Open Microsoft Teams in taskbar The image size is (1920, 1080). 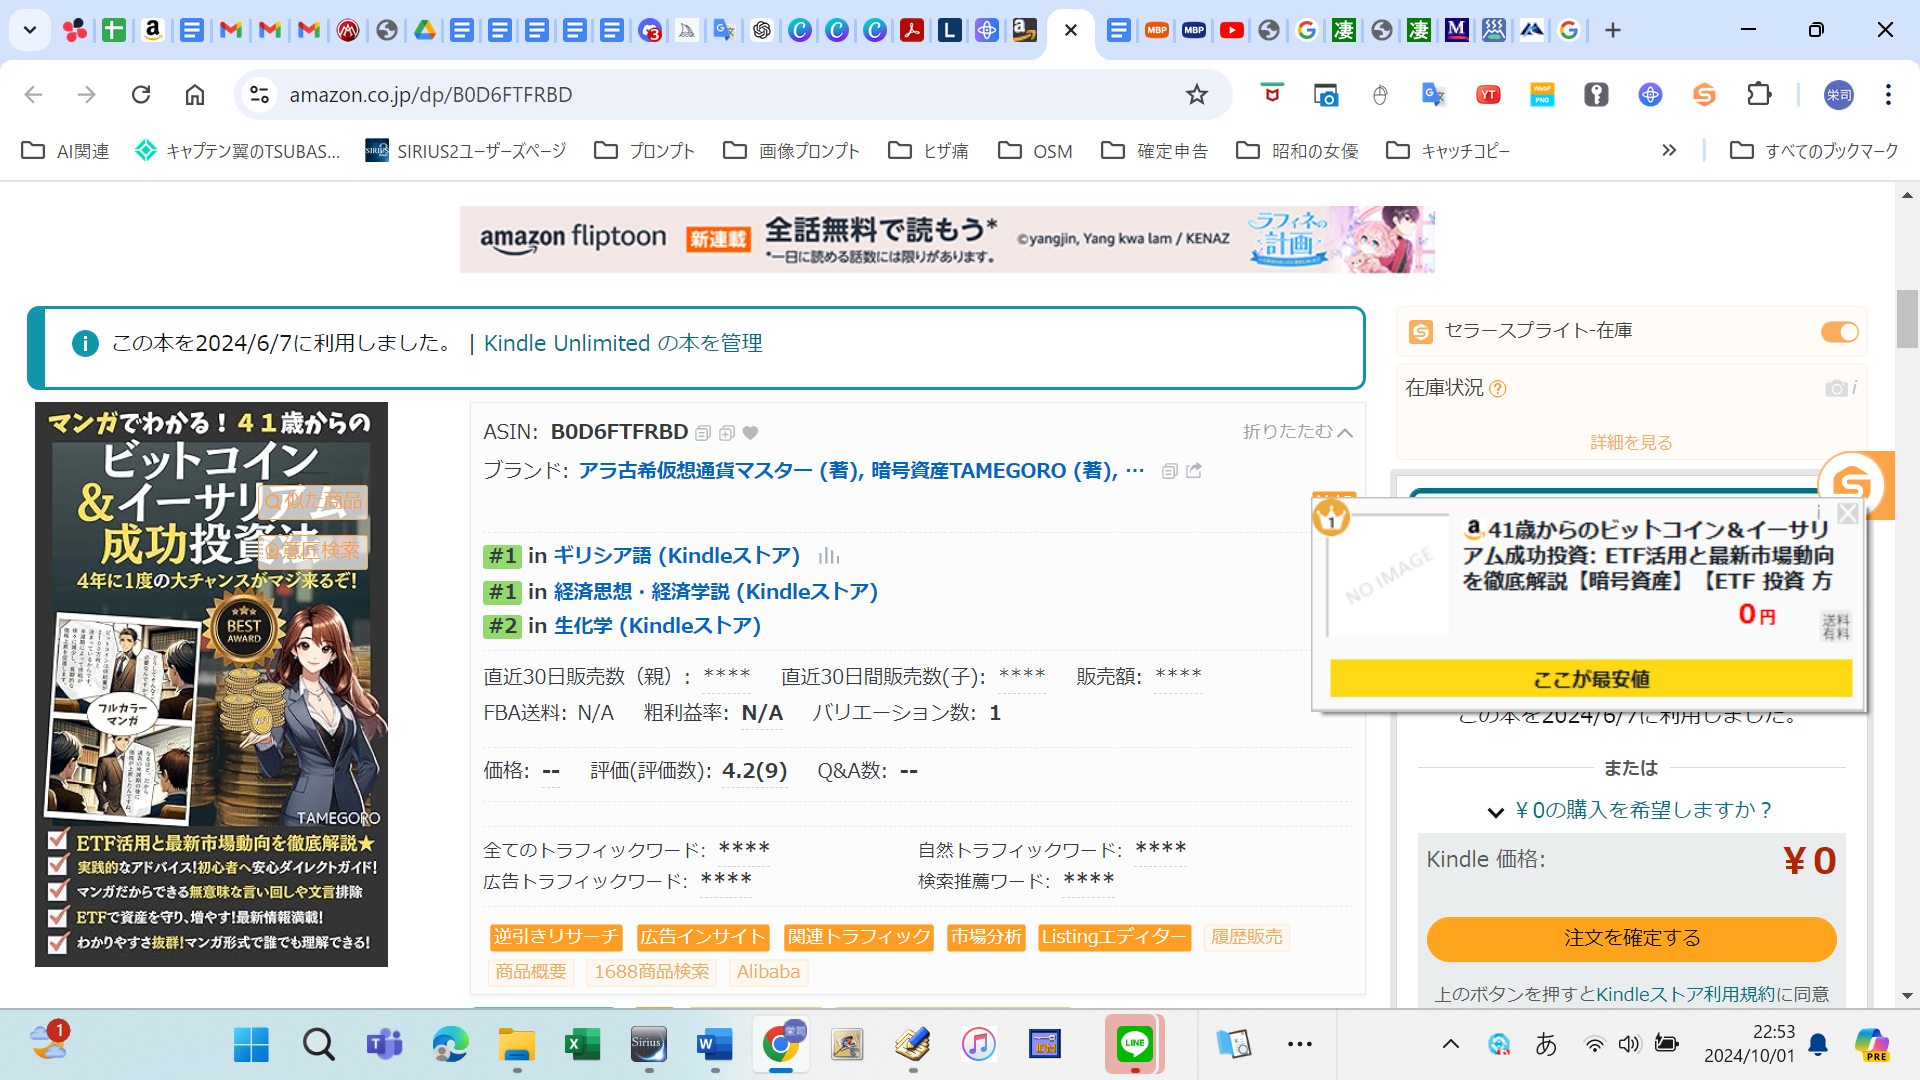pyautogui.click(x=384, y=1044)
